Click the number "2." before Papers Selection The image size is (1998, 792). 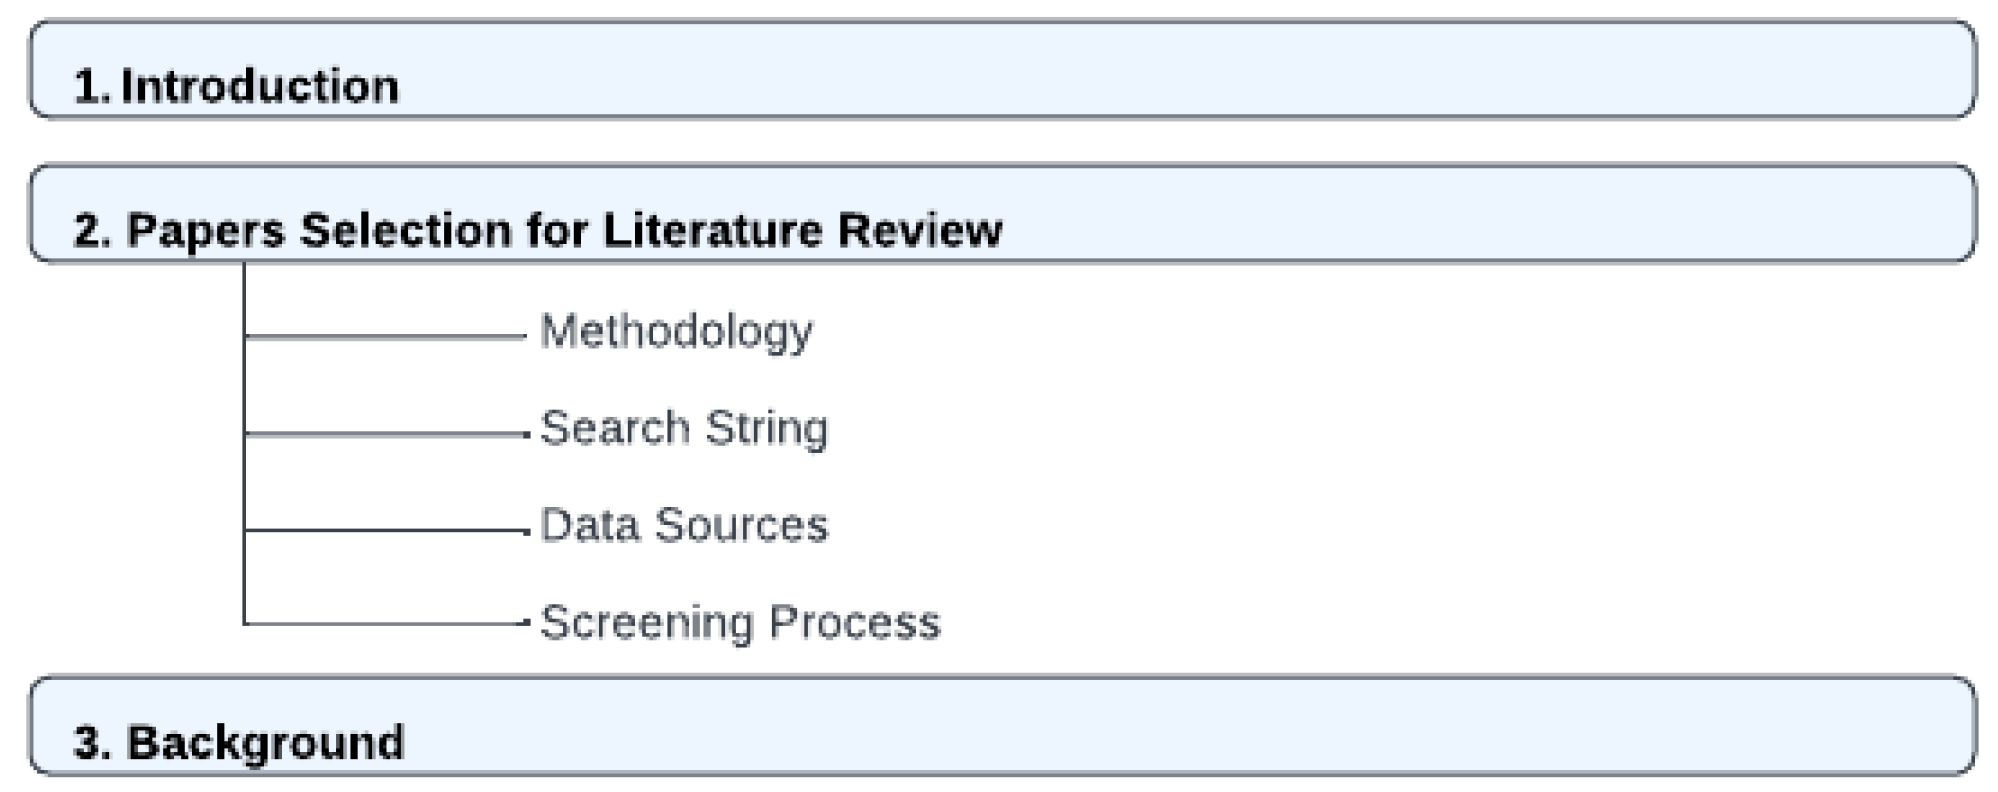click(94, 231)
